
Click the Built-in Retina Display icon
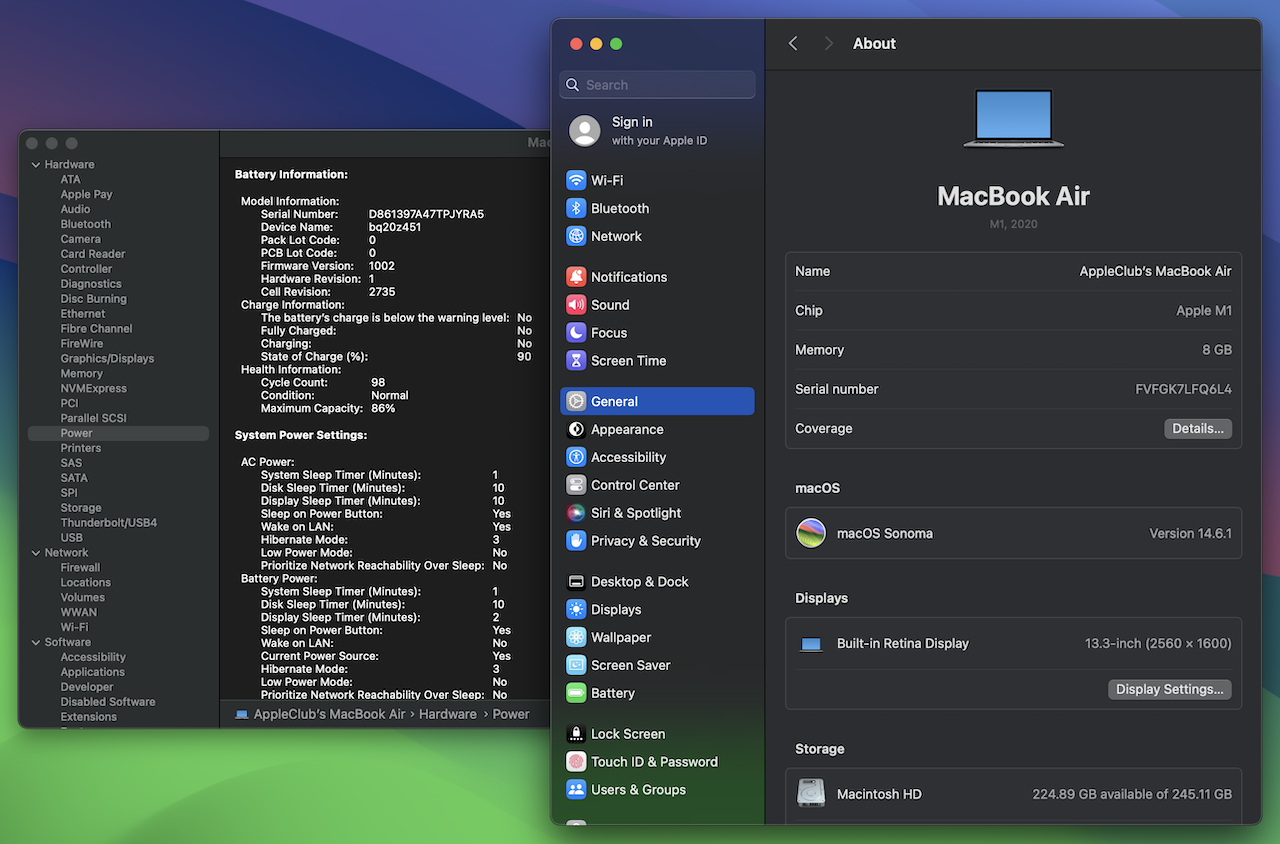point(811,645)
